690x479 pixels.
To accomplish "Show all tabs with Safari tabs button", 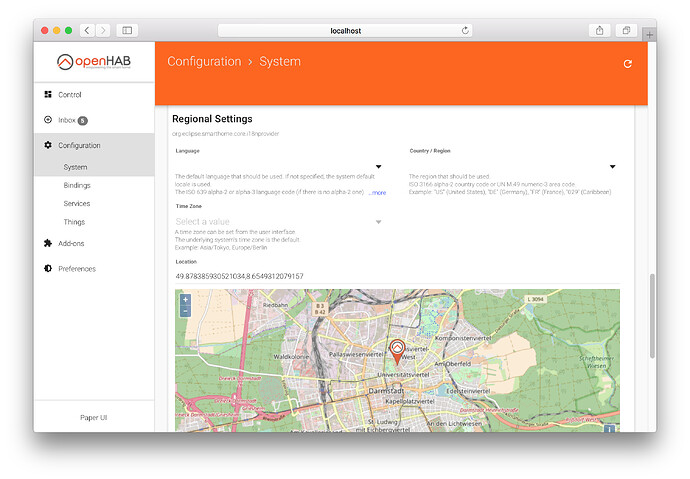I will coord(626,30).
